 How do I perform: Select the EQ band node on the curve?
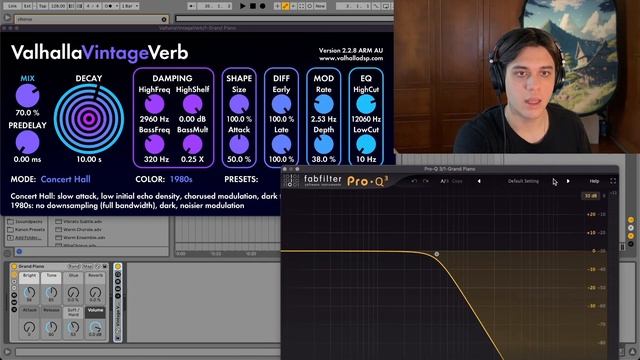(x=437, y=254)
